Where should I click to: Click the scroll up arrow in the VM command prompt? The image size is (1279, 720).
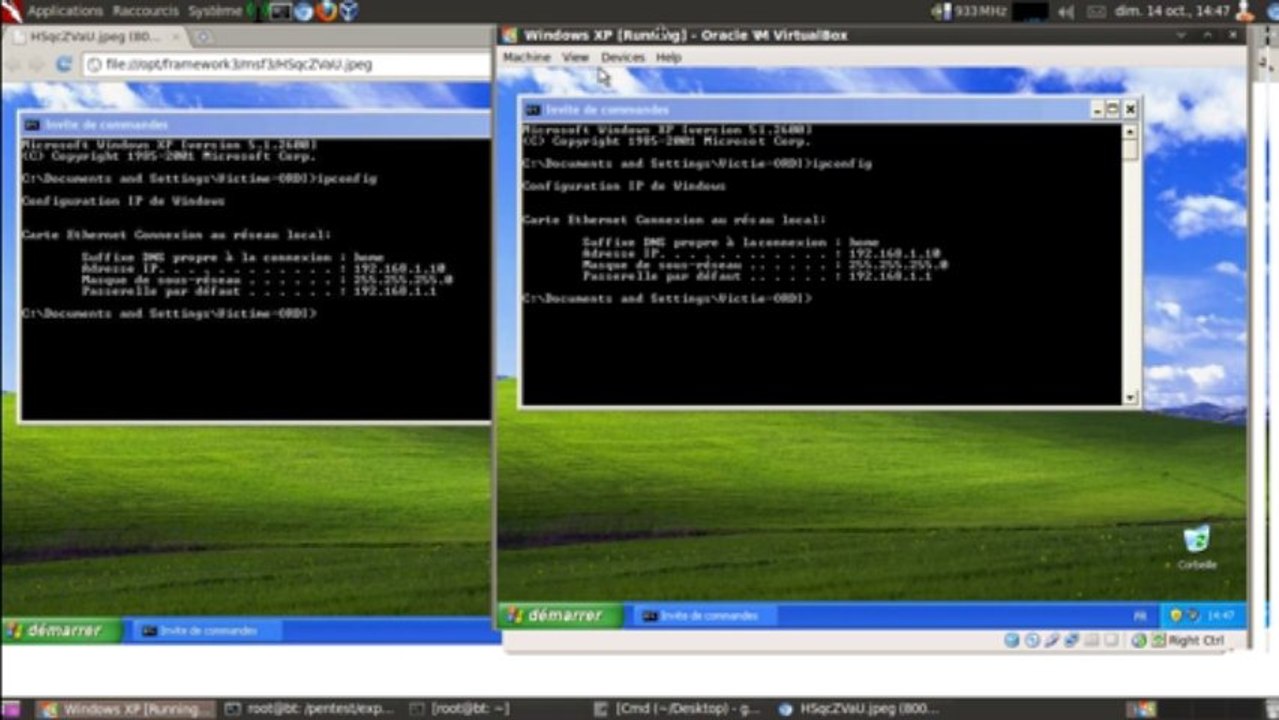point(1130,132)
